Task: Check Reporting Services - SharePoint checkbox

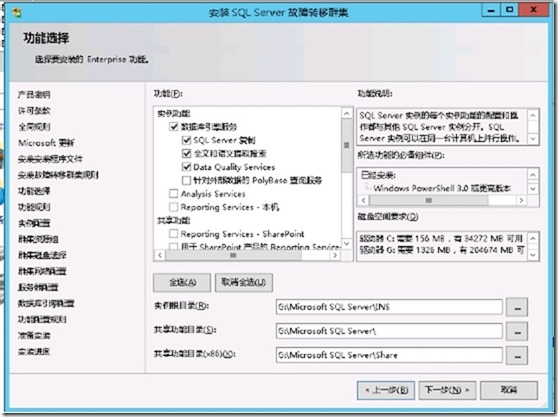Action: coord(173,234)
